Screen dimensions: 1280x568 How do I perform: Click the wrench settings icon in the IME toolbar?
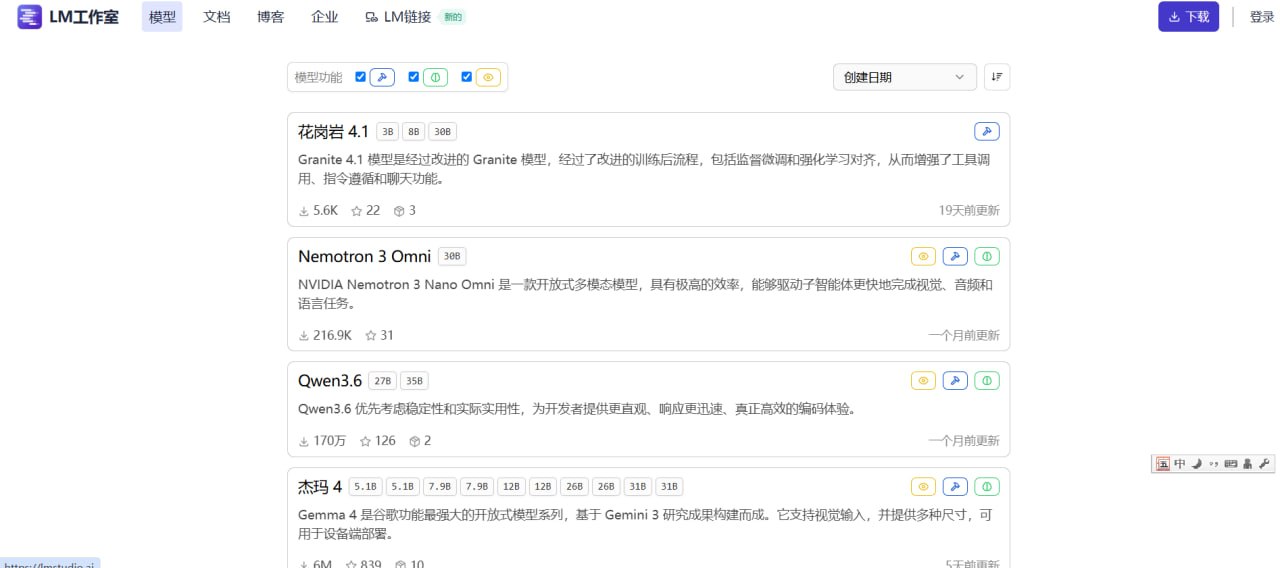pos(1264,464)
